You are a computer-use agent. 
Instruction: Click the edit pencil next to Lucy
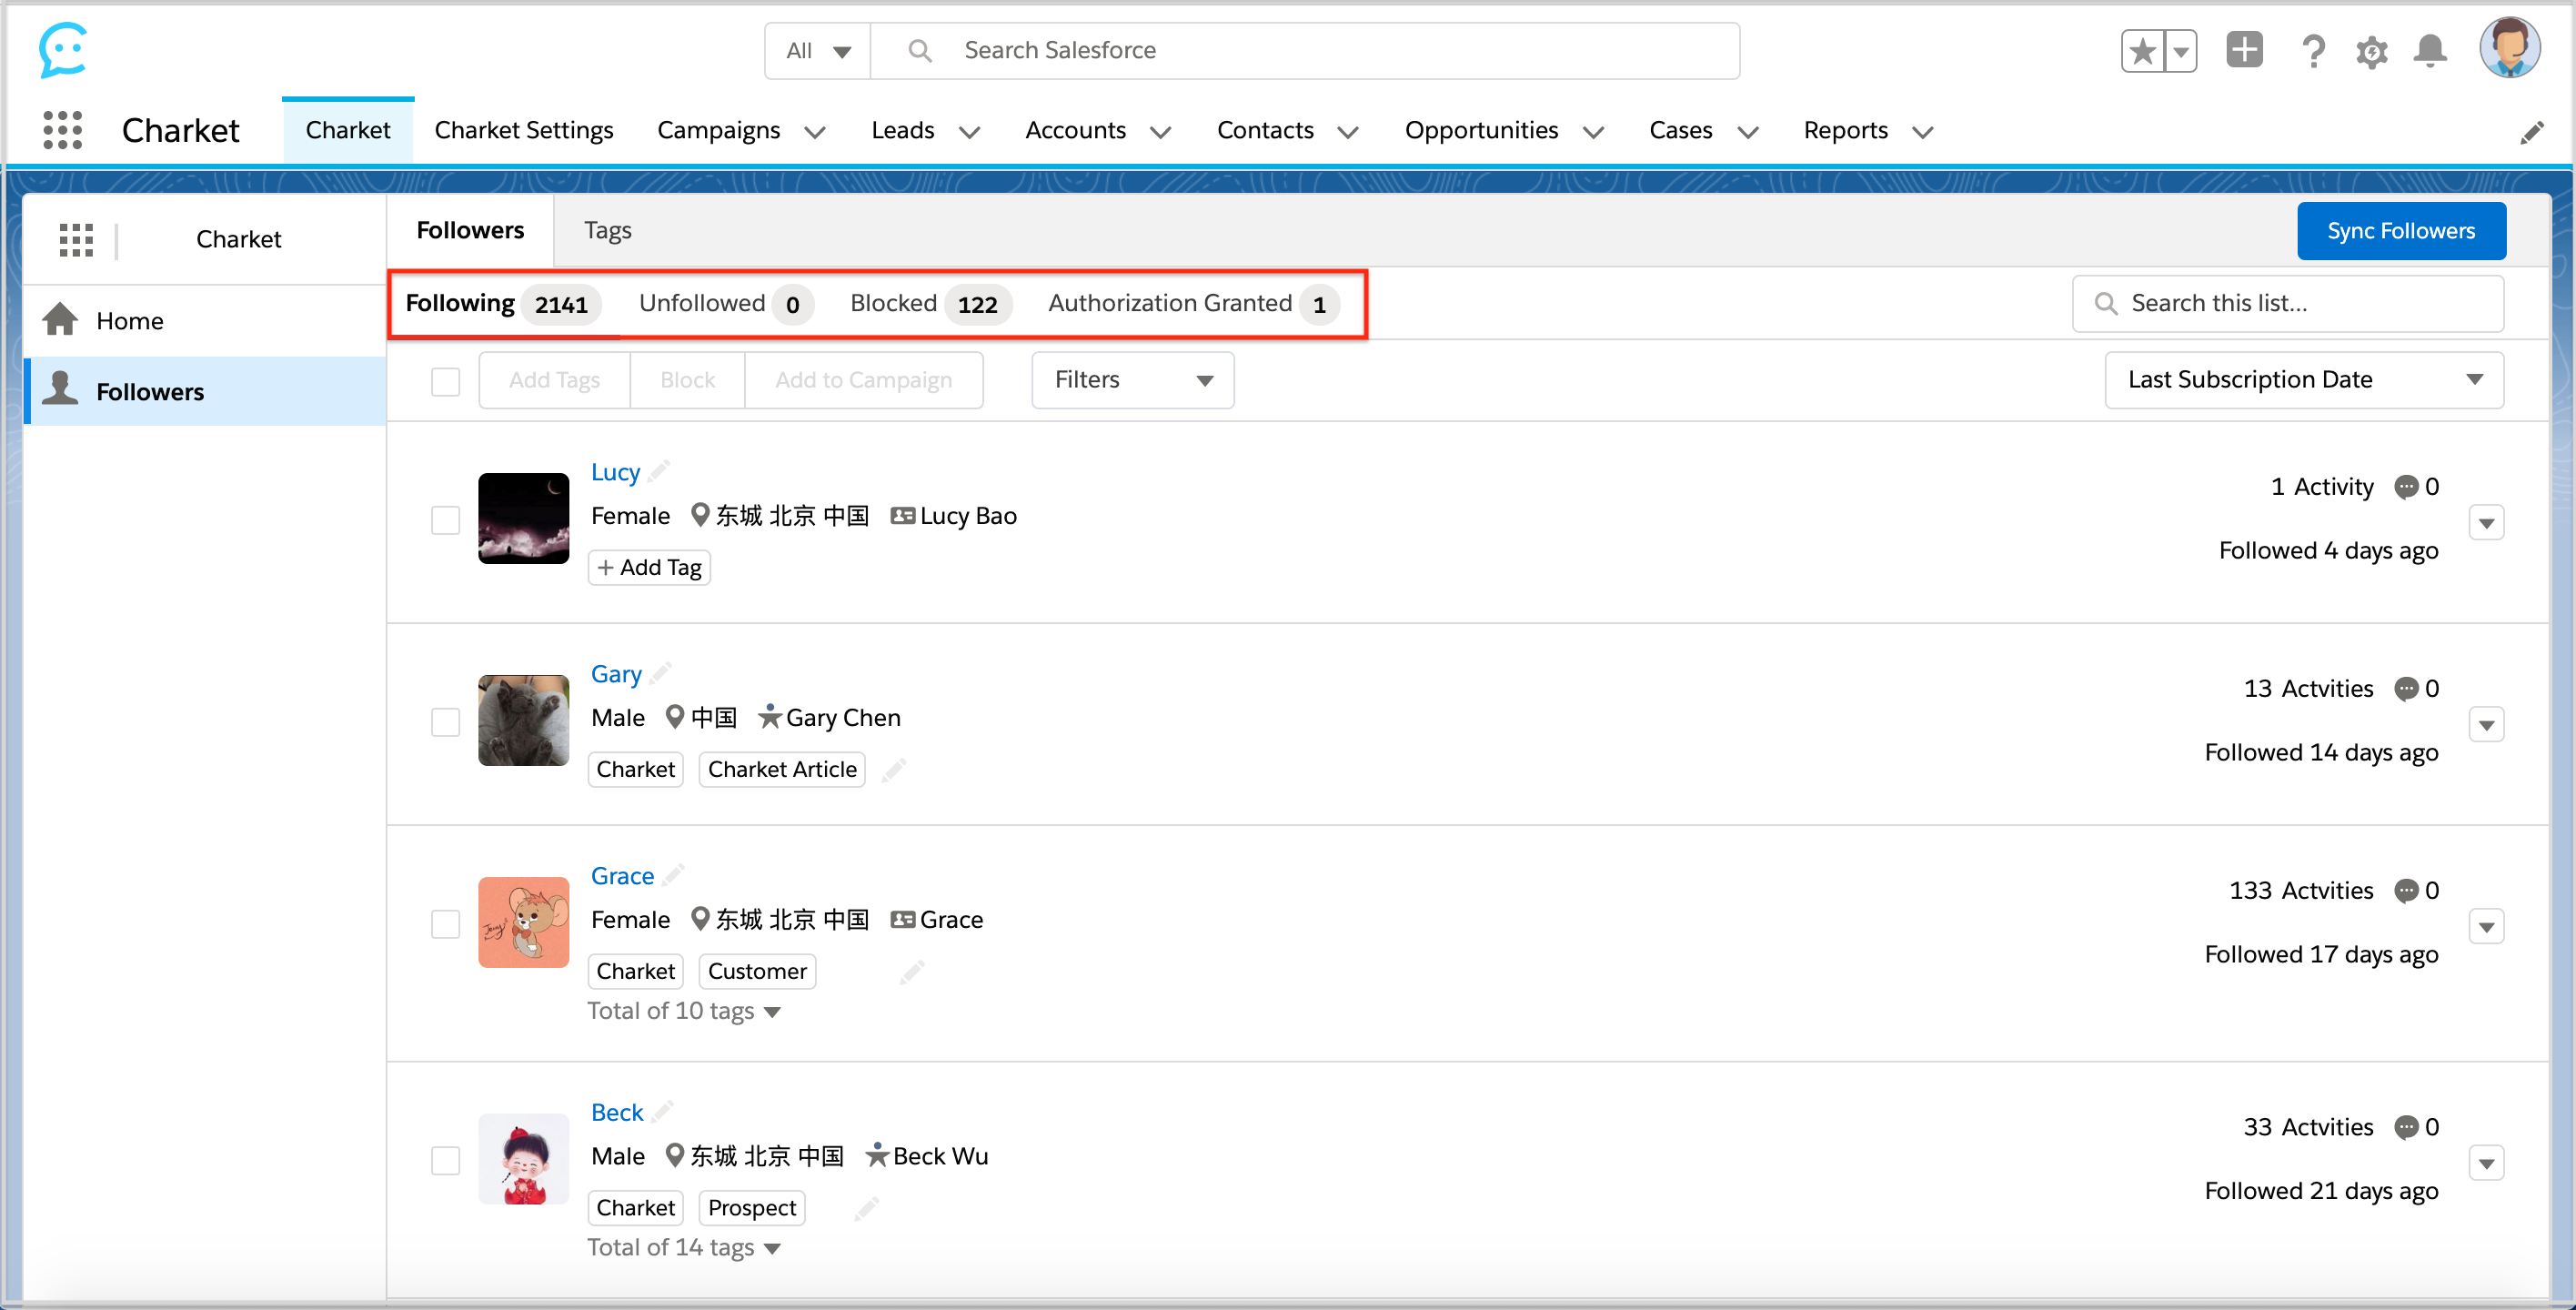click(658, 471)
